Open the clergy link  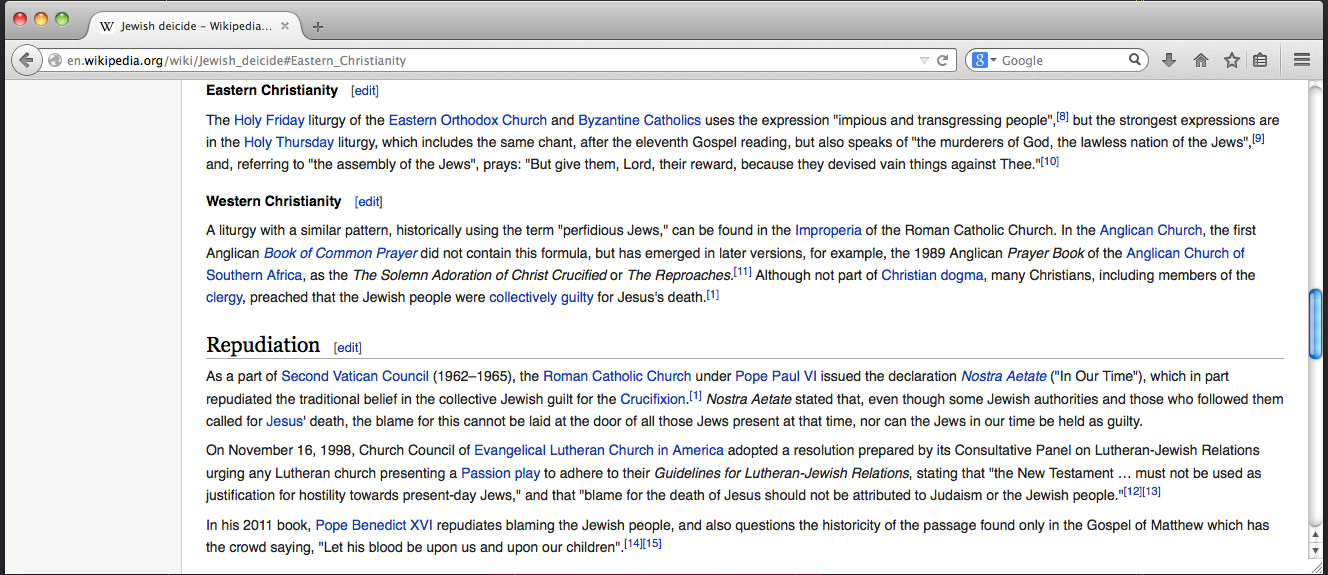pos(224,297)
